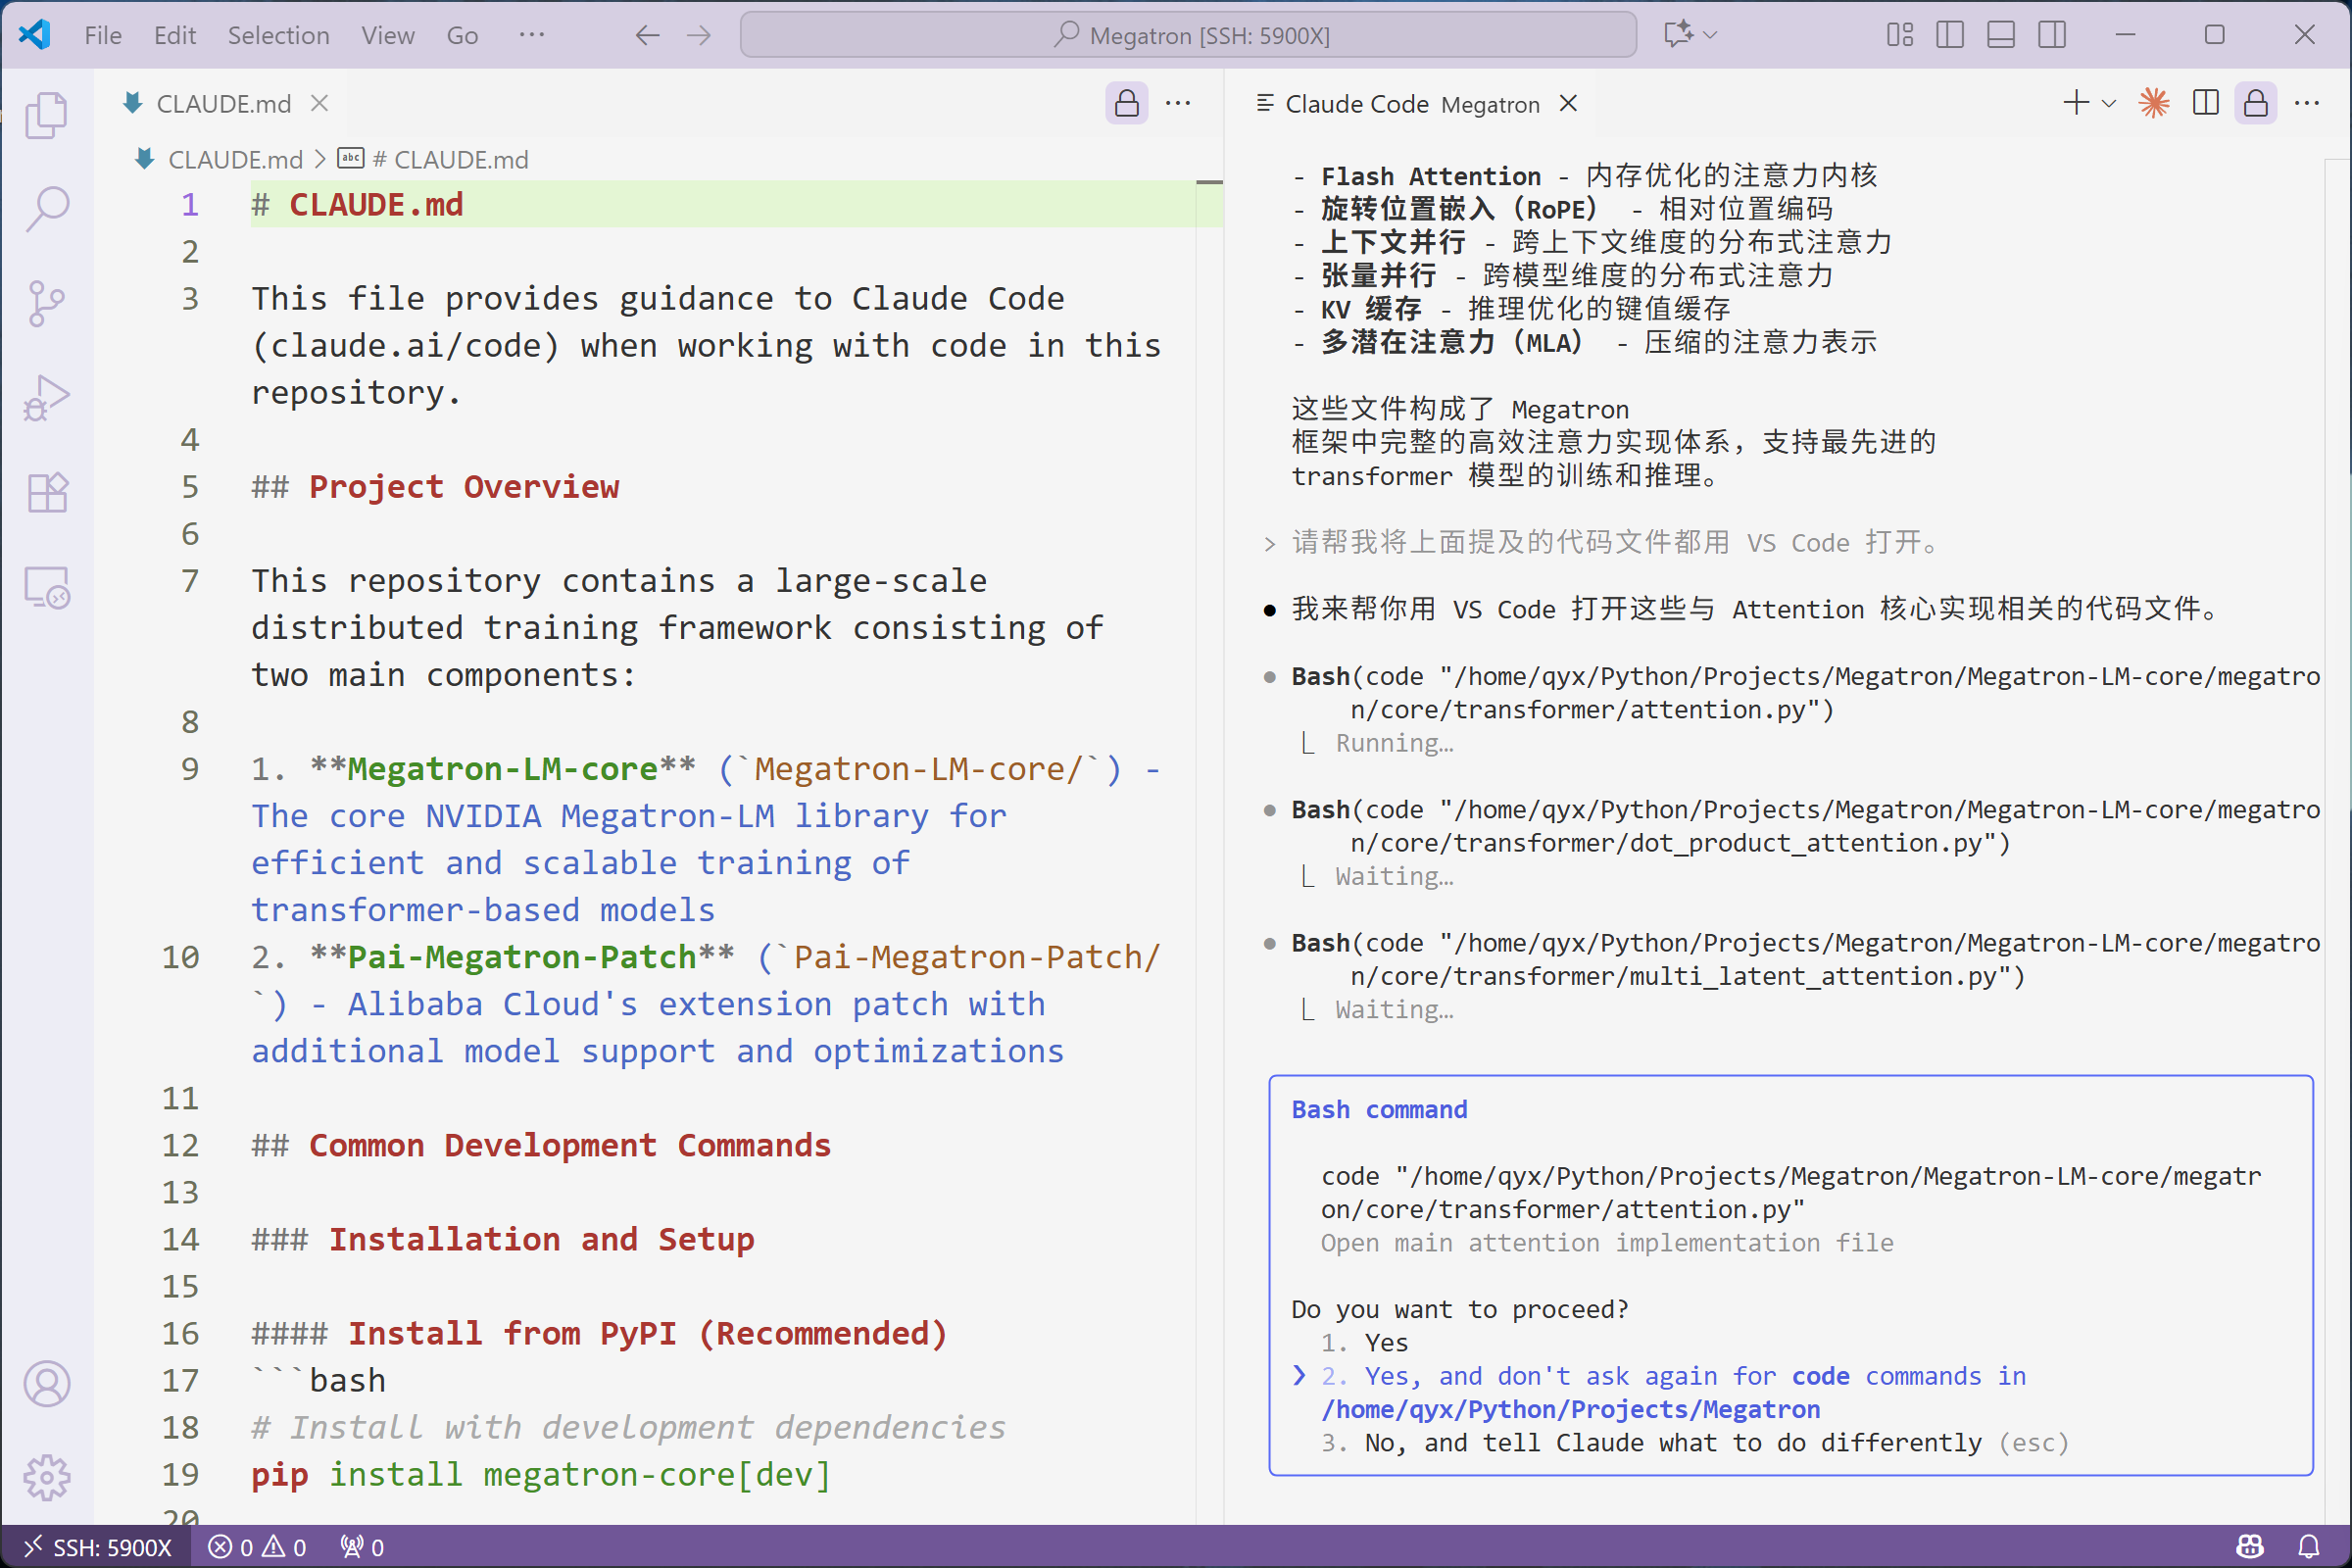Open the Extensions view
The height and width of the screenshot is (1568, 2352).
47,492
